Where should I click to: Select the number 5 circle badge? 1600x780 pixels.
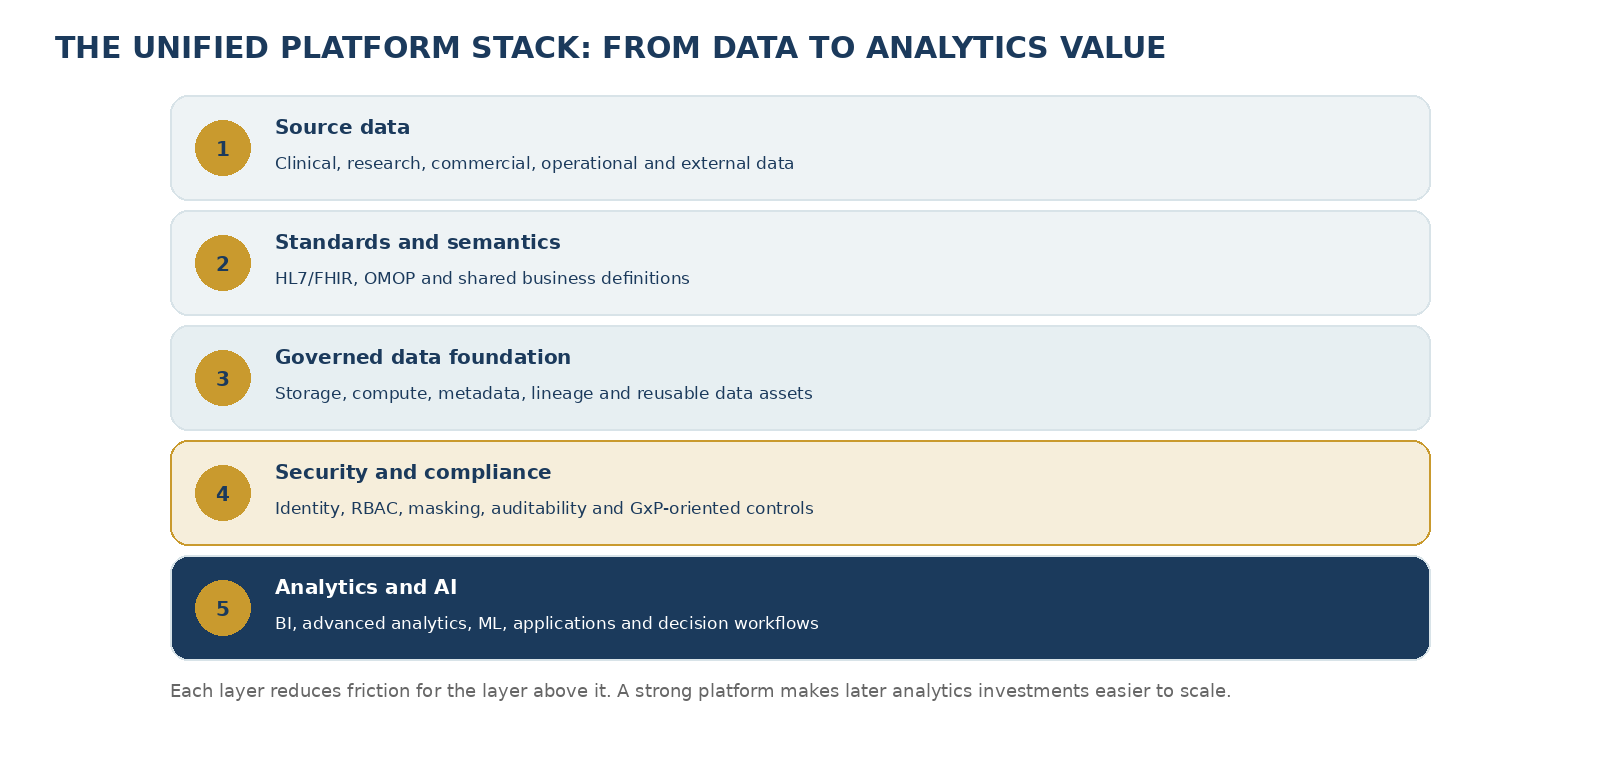(223, 608)
